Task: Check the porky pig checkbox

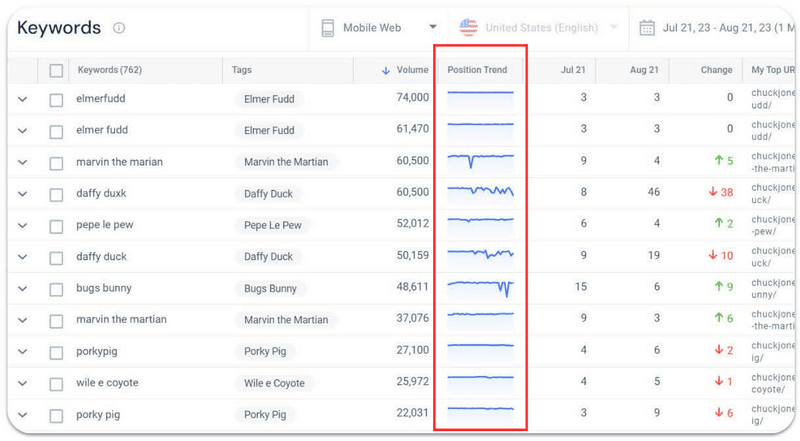Action: click(x=56, y=415)
